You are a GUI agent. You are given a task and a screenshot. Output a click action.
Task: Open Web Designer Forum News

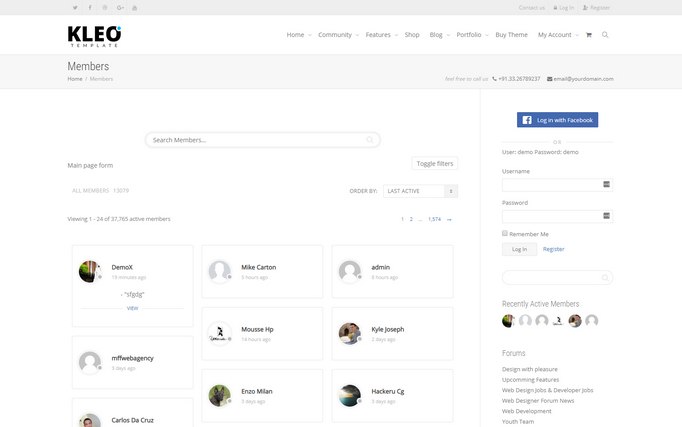pos(538,400)
